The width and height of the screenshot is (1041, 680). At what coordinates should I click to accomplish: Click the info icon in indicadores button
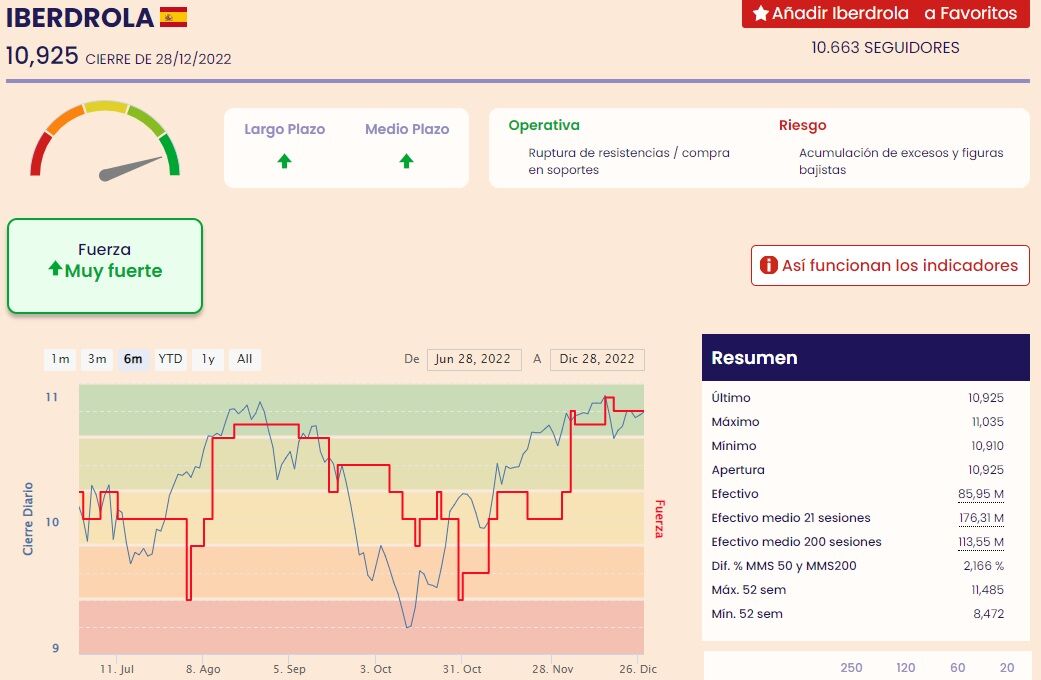point(768,265)
